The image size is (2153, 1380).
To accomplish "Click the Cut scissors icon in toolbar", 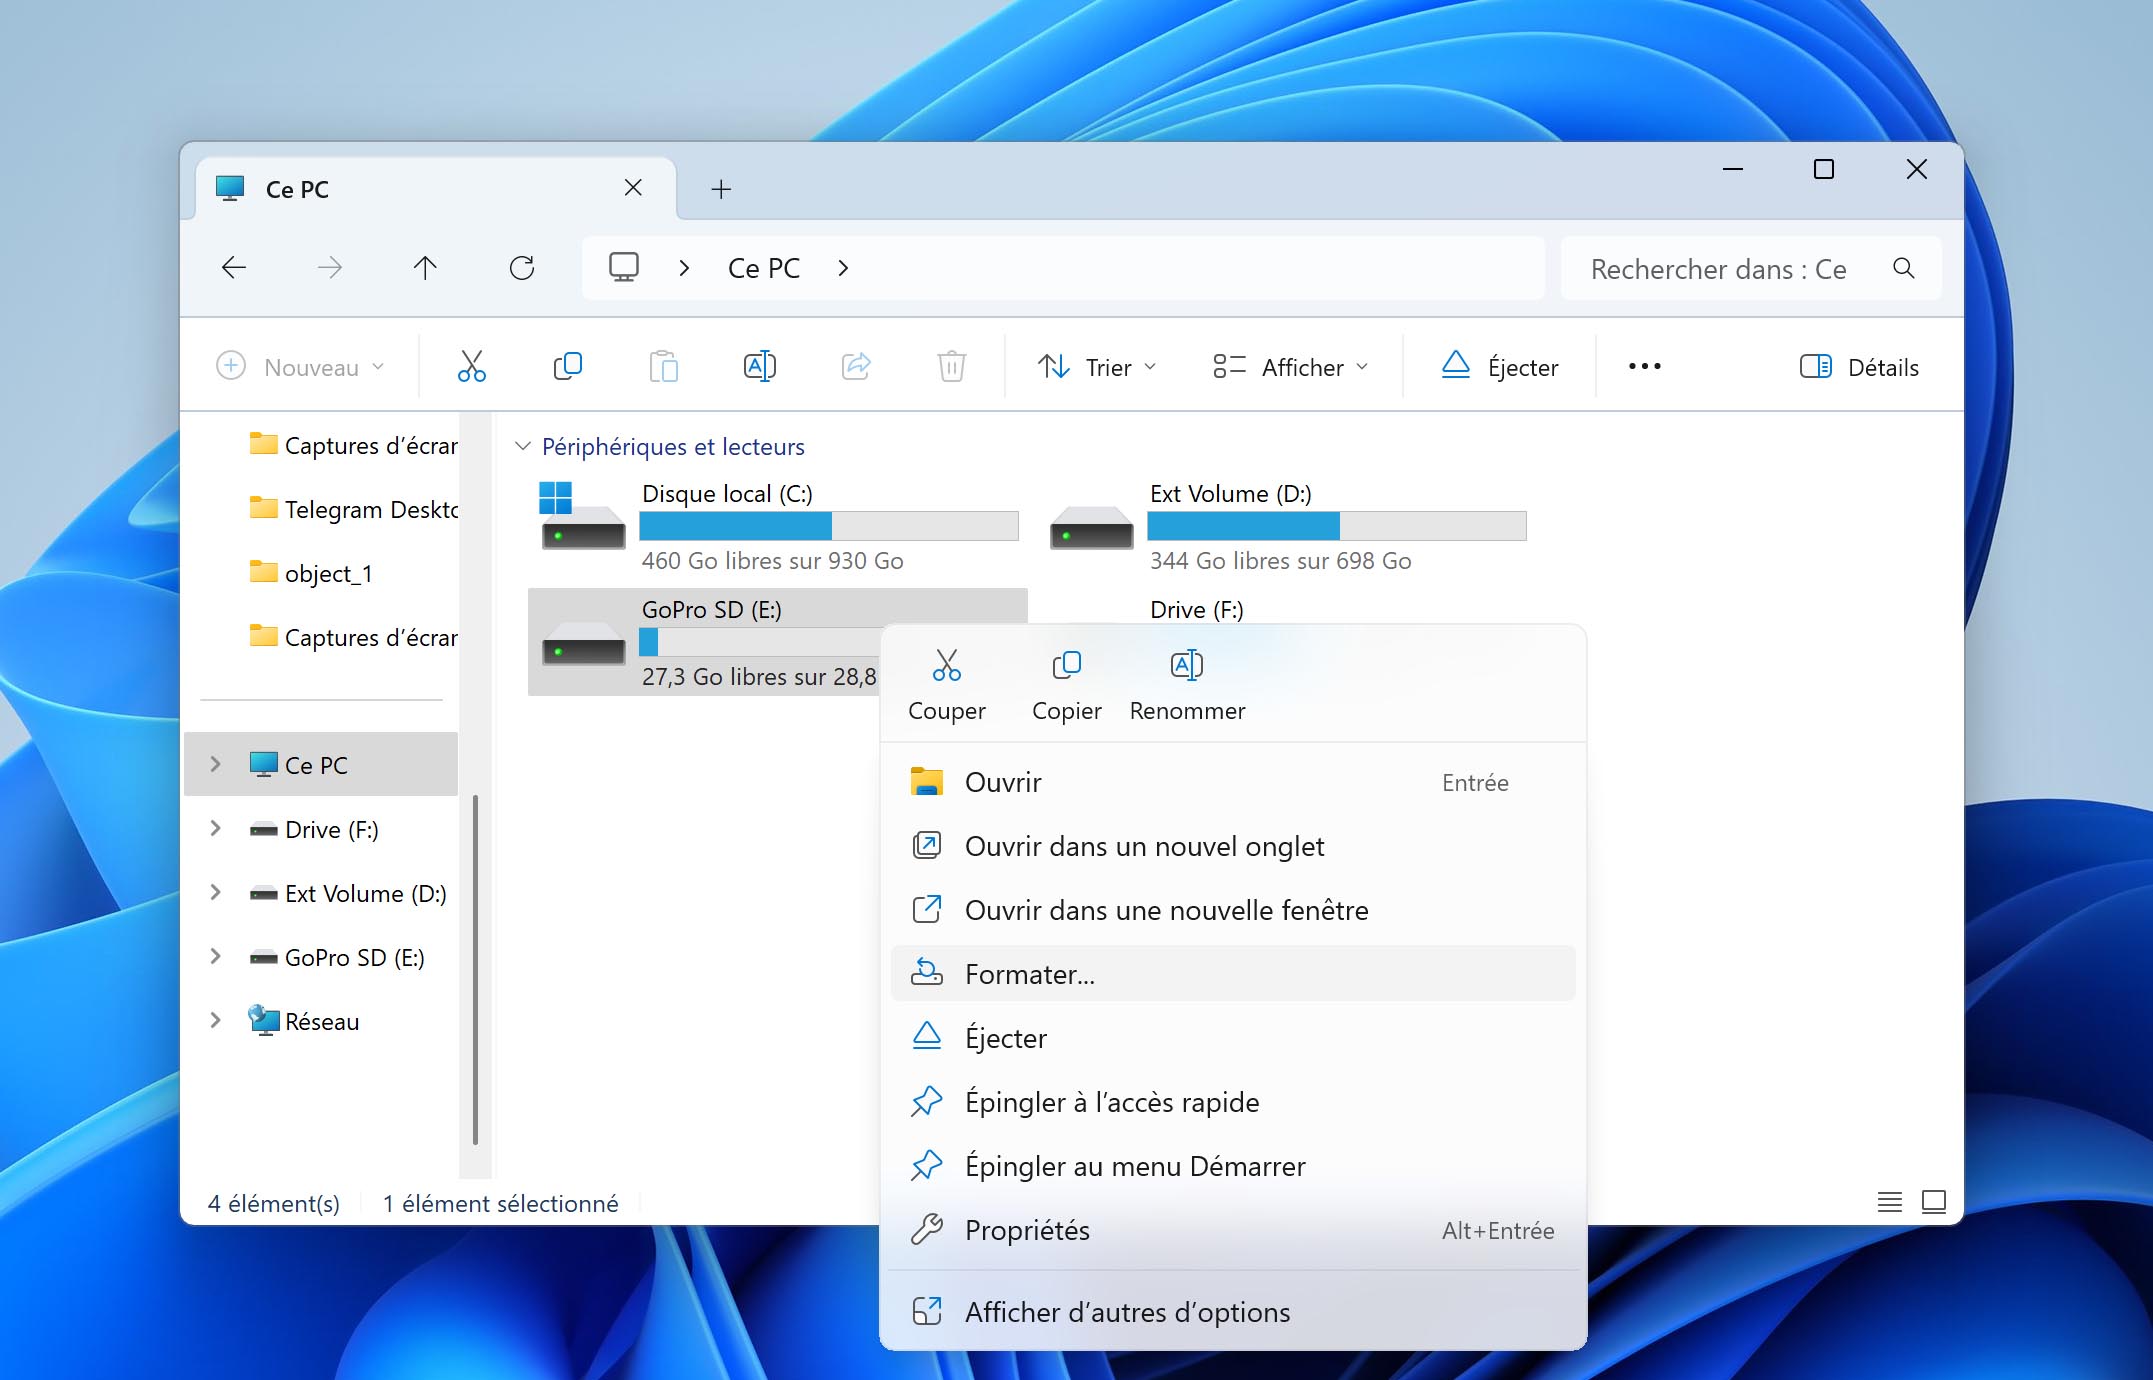I will (x=471, y=366).
